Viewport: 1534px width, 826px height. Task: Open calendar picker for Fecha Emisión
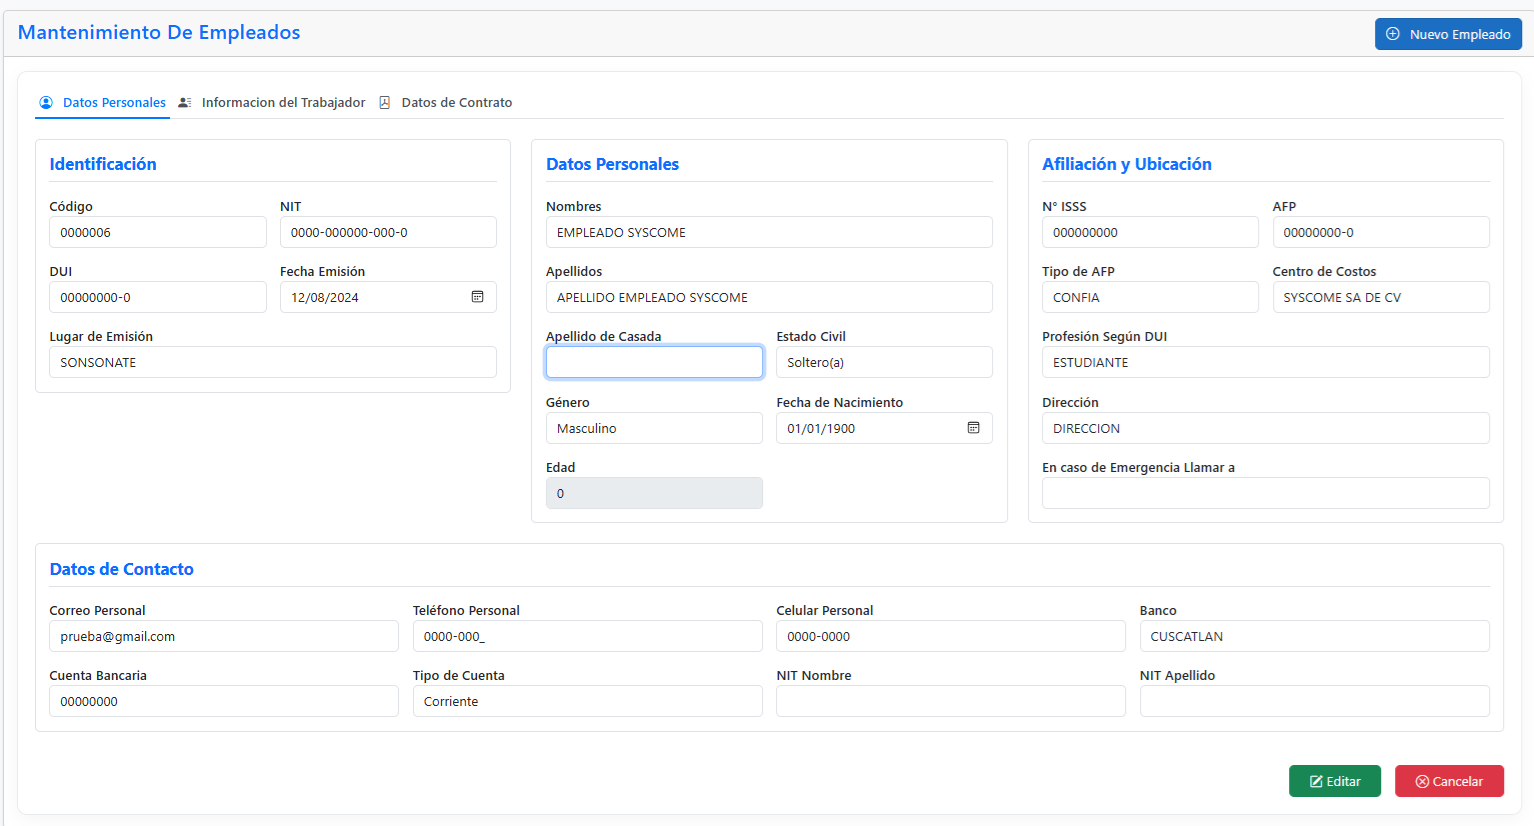tap(477, 297)
